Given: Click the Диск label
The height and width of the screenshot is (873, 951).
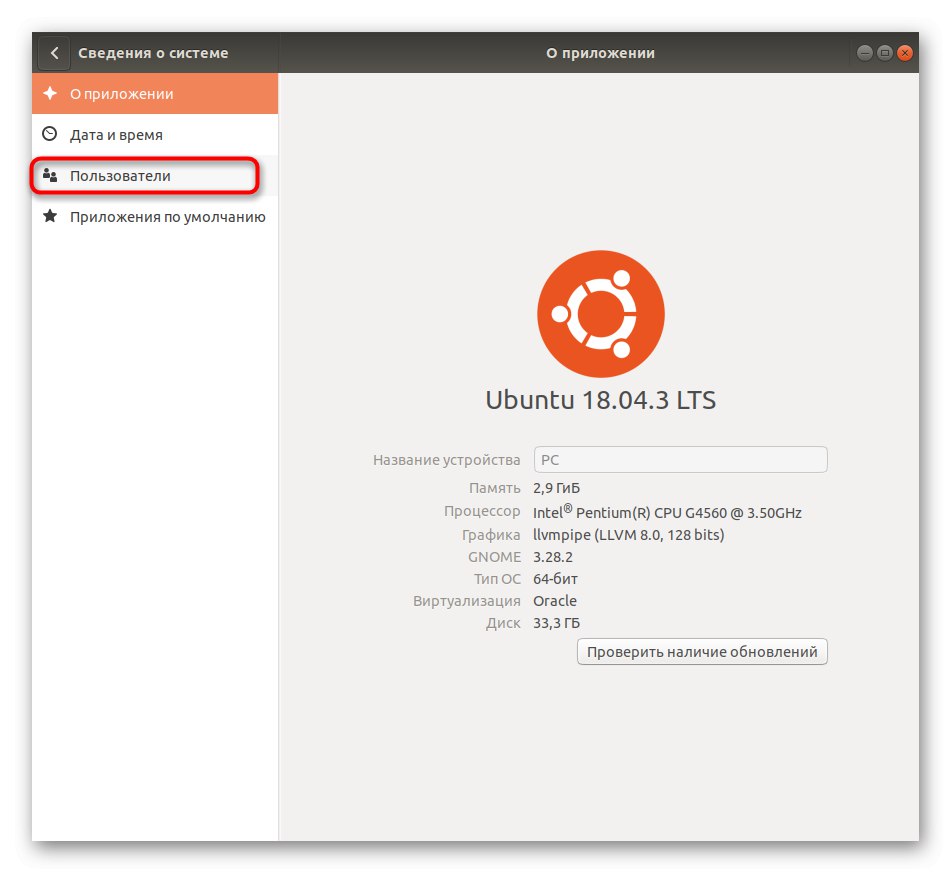Looking at the screenshot, I should [x=503, y=623].
